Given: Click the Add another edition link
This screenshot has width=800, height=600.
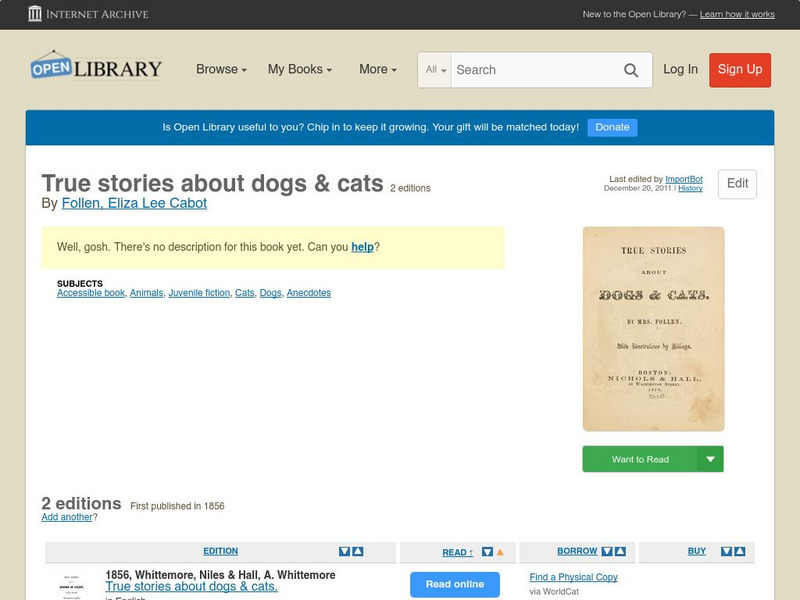Looking at the screenshot, I should click(67, 517).
